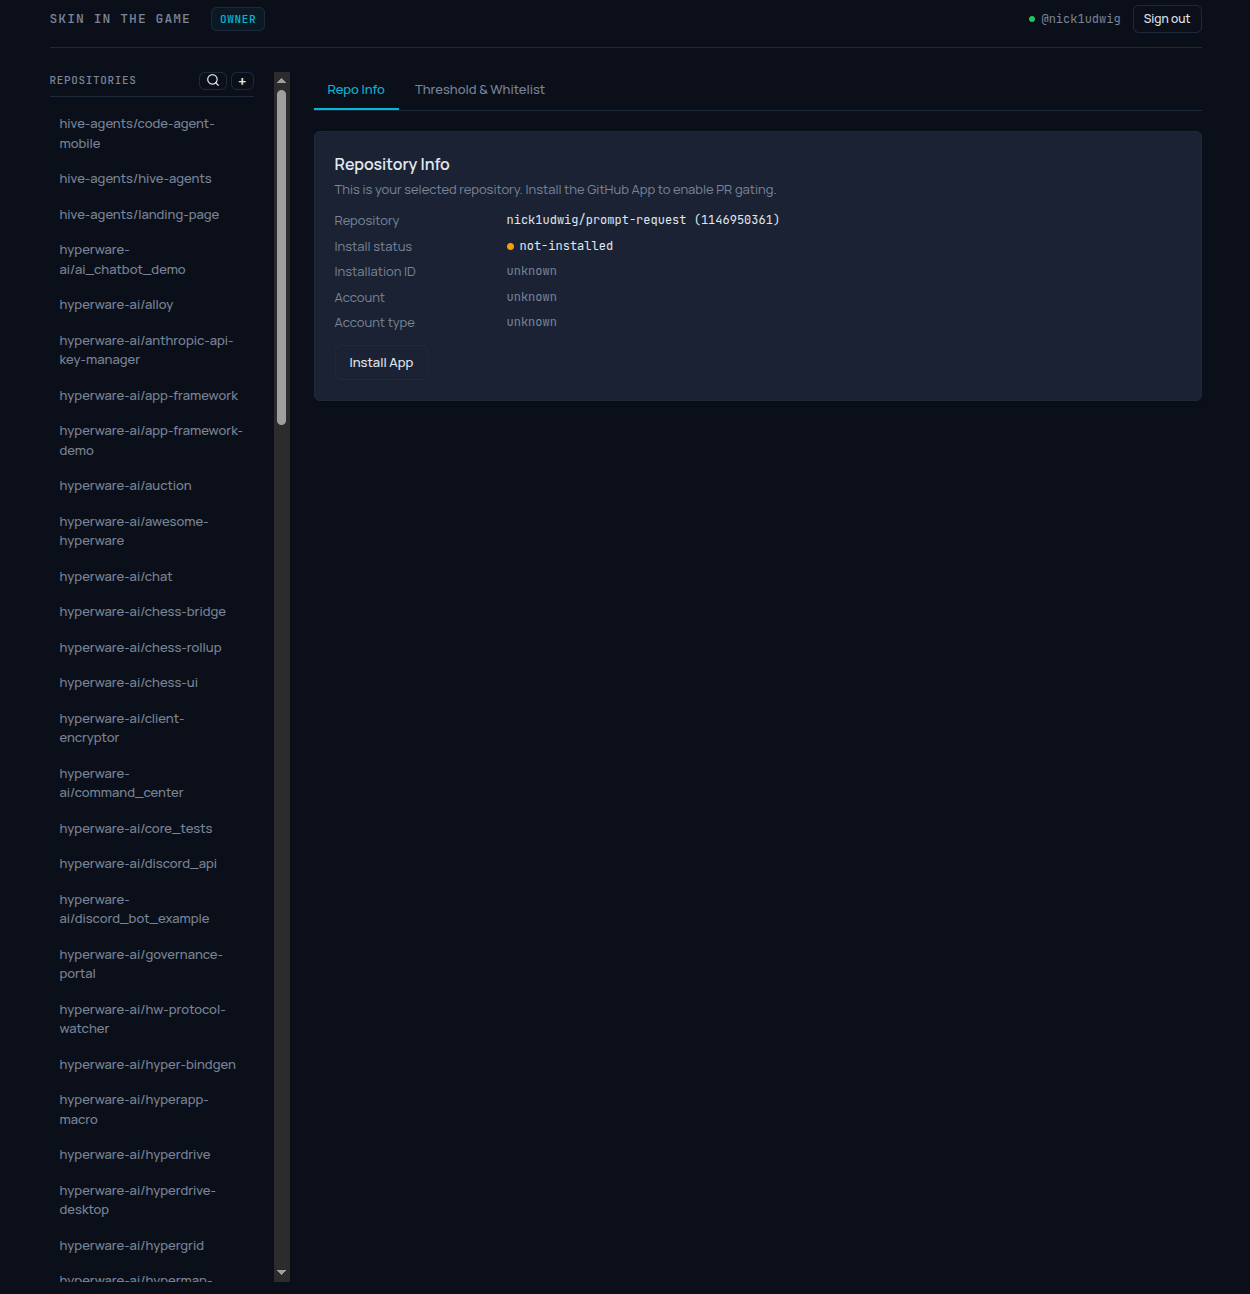Open hyperware-ai/alloy repository
The width and height of the screenshot is (1250, 1294).
pos(116,305)
